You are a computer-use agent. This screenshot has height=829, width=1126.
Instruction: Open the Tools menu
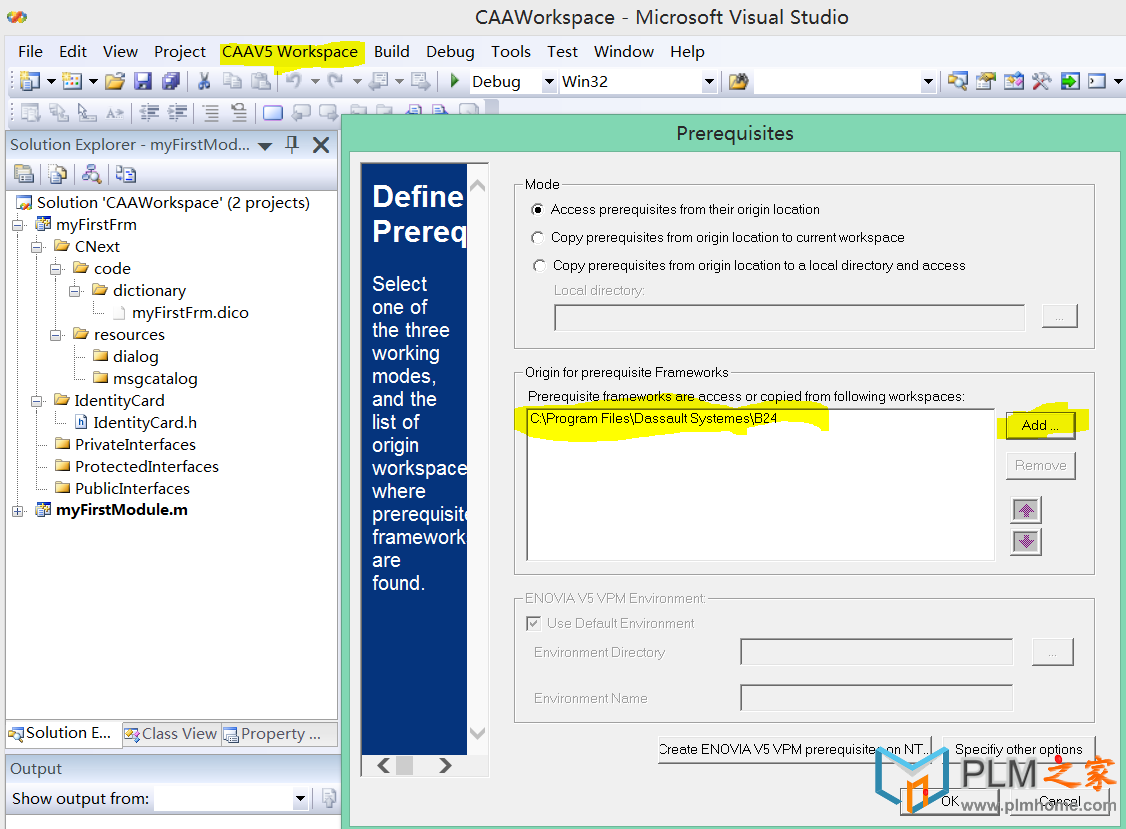pyautogui.click(x=511, y=52)
